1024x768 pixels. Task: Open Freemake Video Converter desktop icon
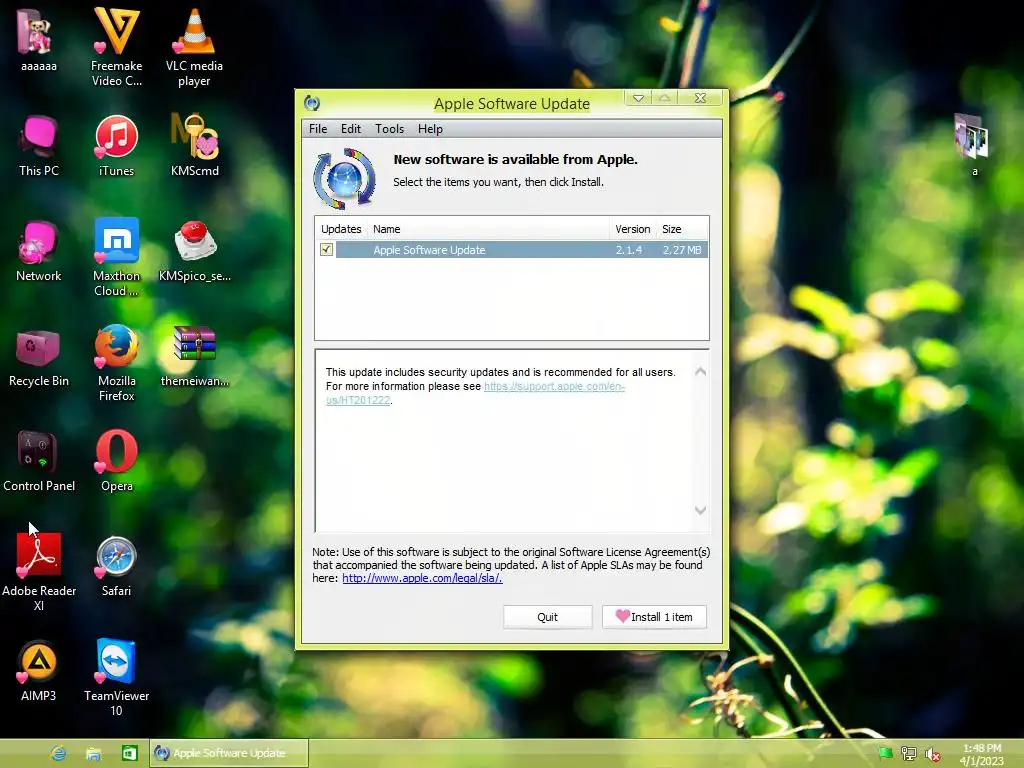pyautogui.click(x=116, y=47)
